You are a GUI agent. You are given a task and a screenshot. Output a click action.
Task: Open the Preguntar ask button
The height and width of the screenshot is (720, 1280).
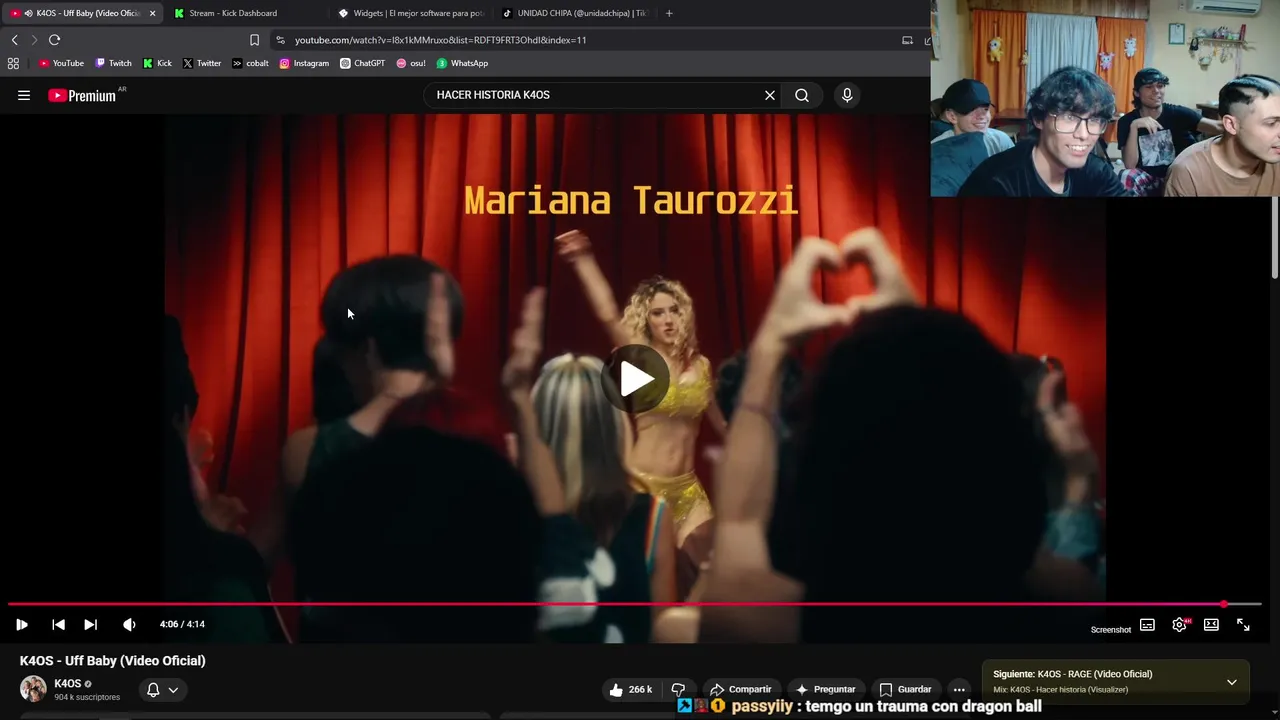click(x=825, y=689)
